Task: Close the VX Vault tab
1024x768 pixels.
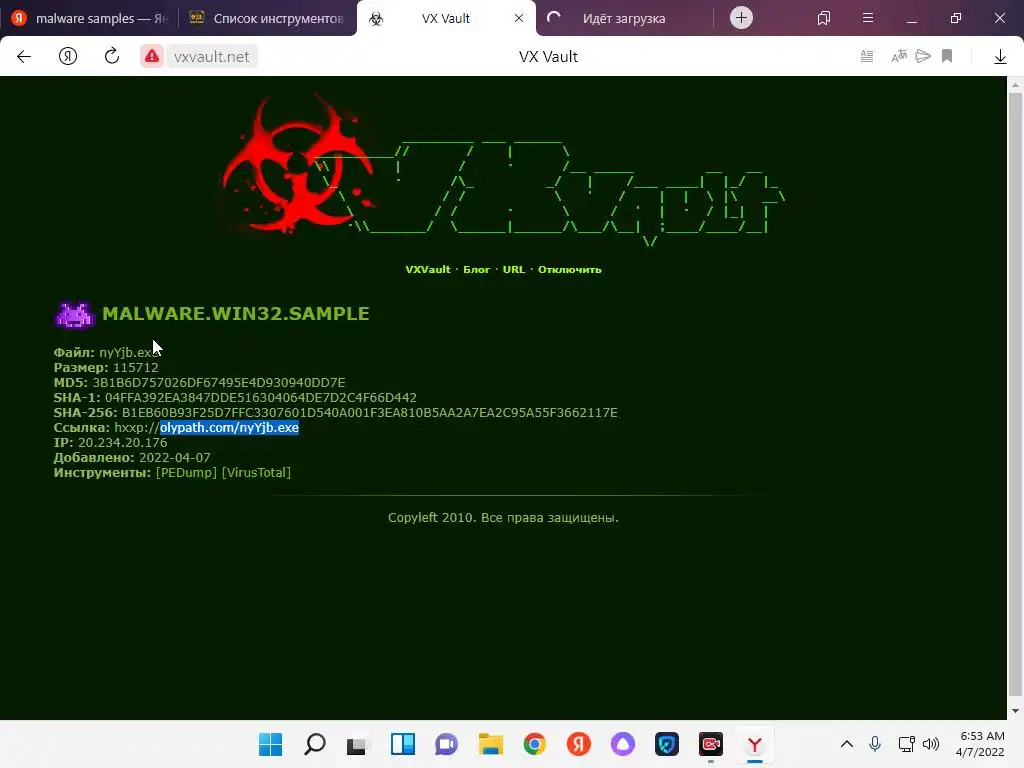Action: (x=519, y=18)
